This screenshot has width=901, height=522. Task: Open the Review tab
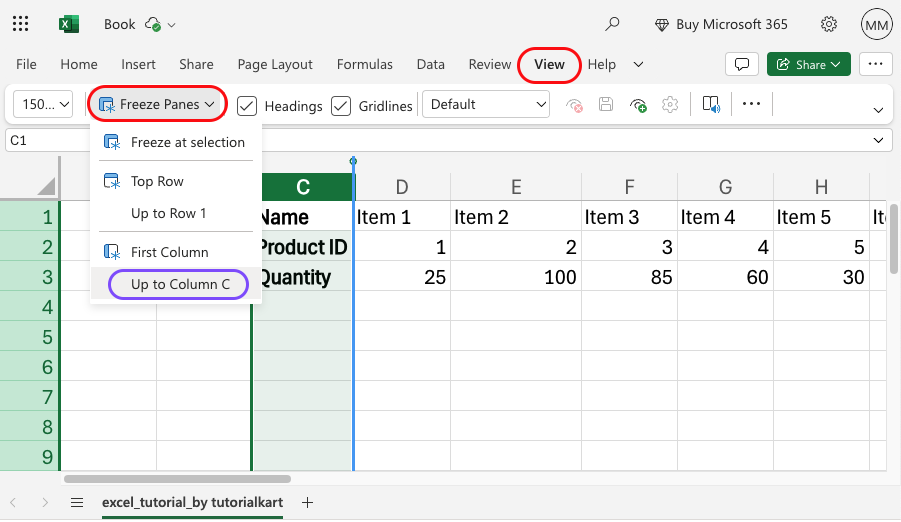point(490,64)
